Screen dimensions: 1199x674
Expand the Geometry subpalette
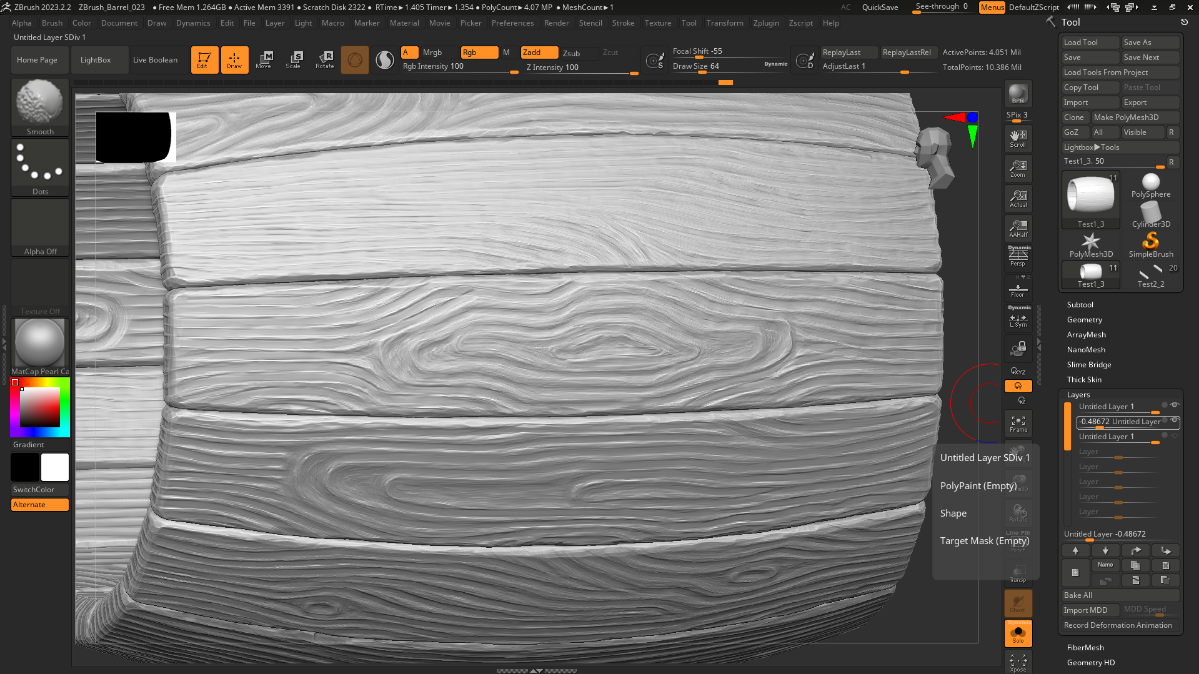(1084, 320)
